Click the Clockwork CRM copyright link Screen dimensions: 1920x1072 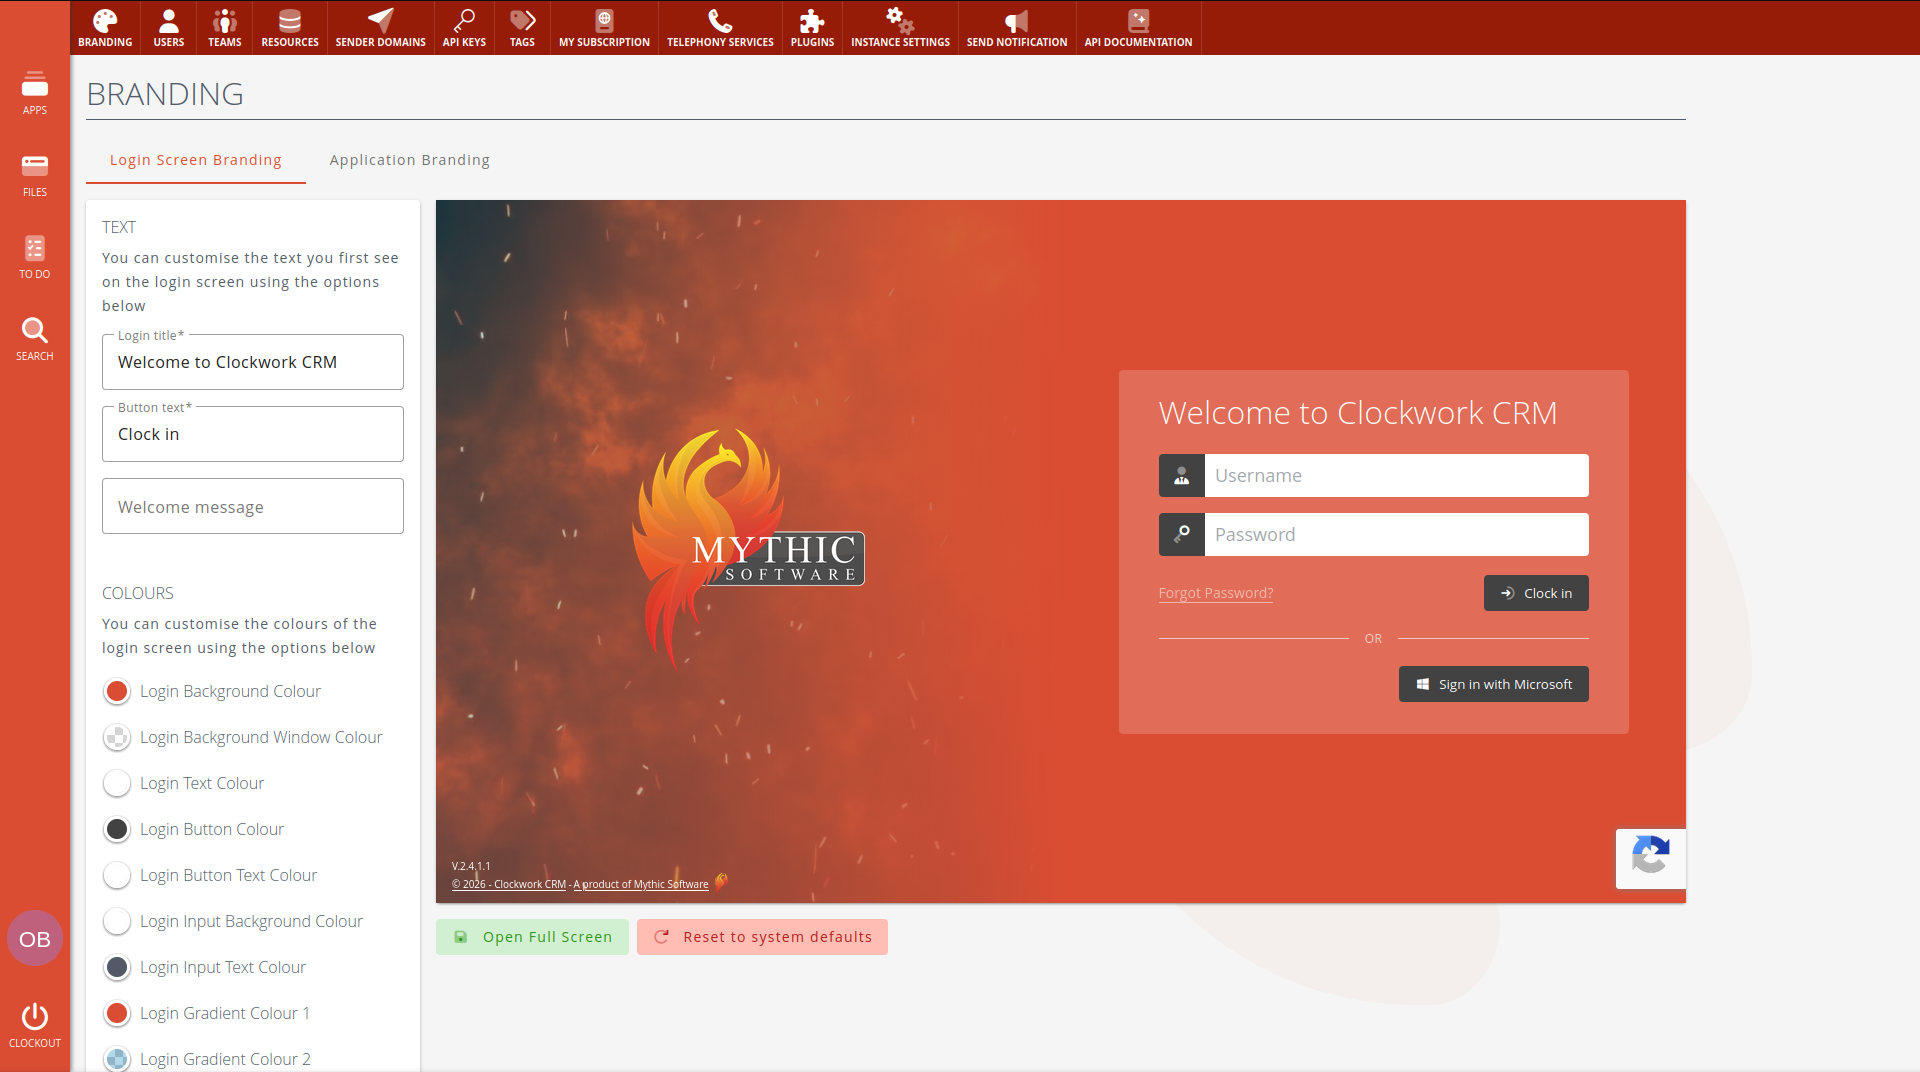click(x=509, y=884)
